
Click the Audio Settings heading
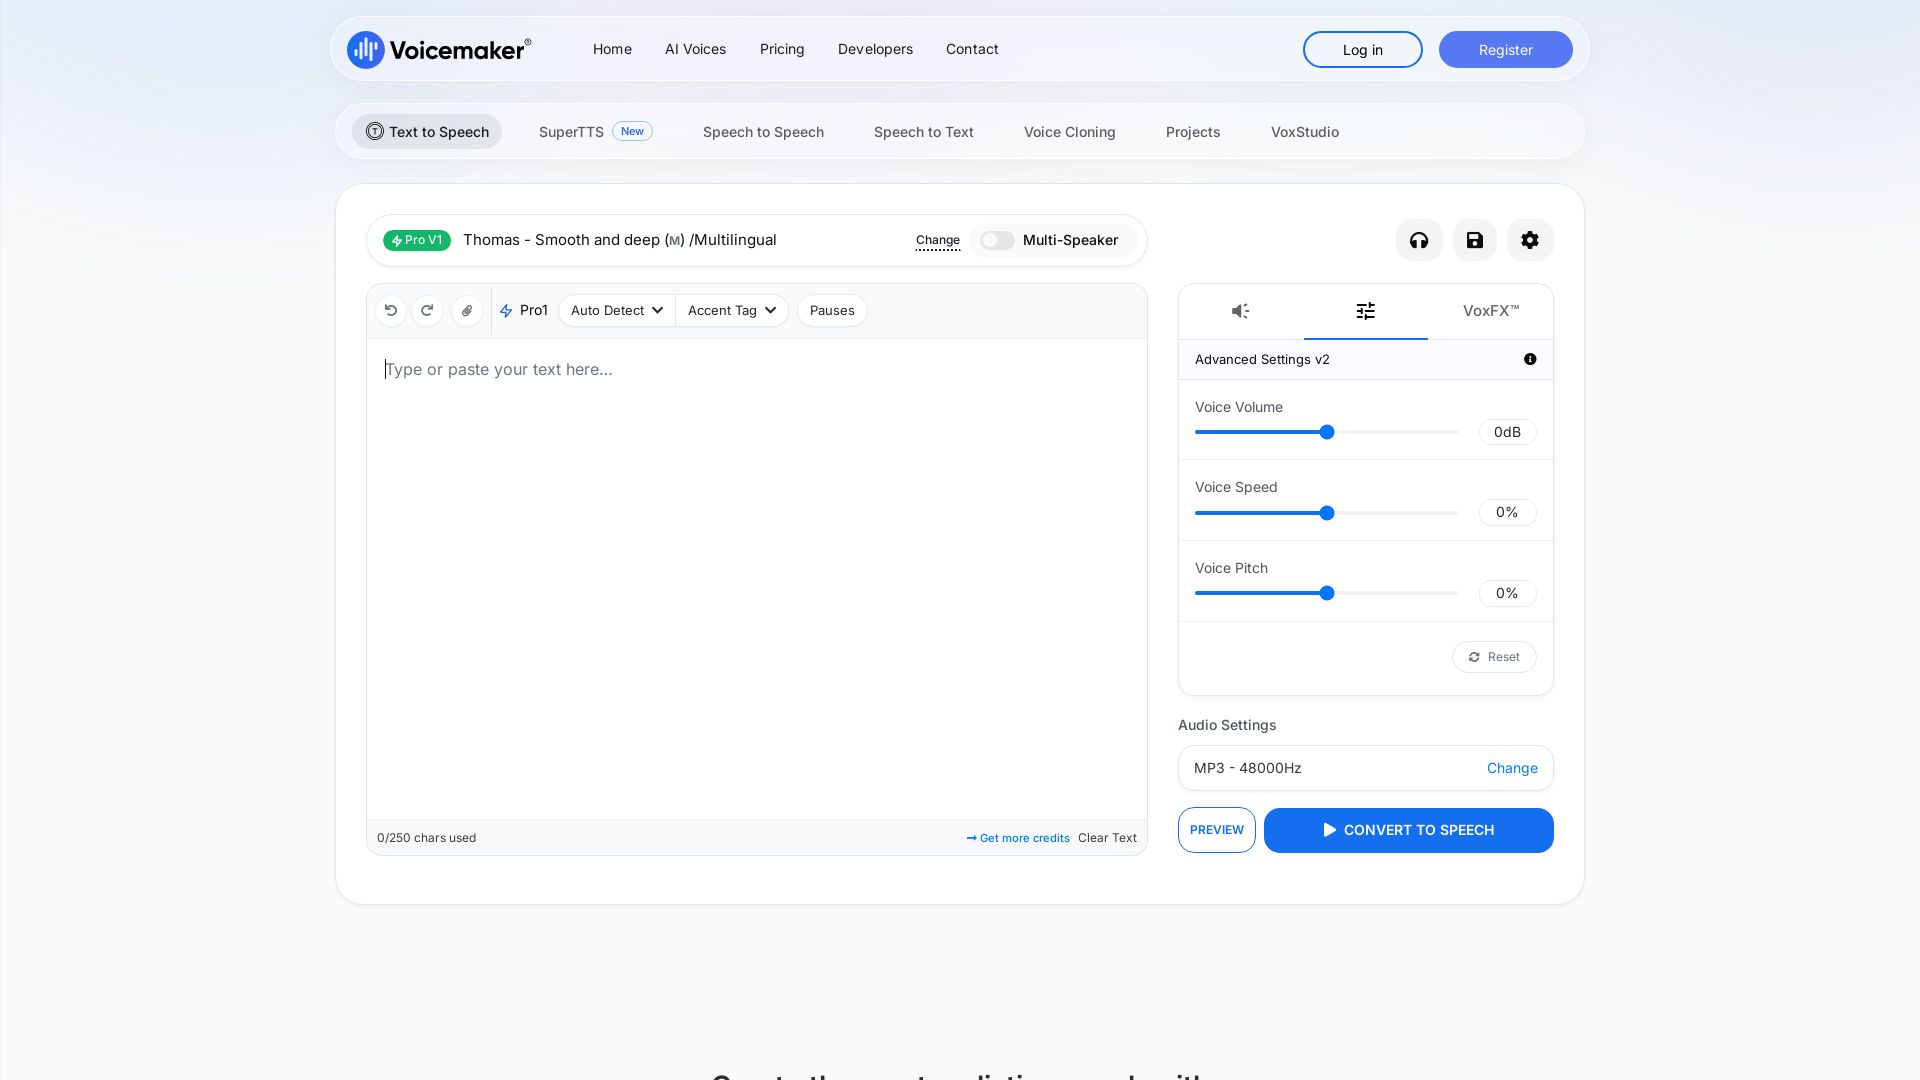1227,725
